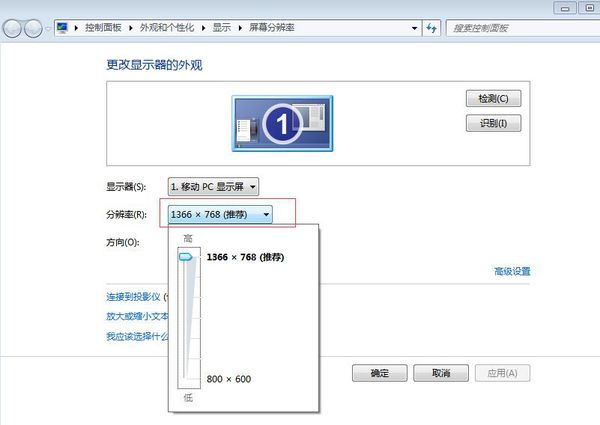Click the refresh icon beside address bar
Screen dimensions: 600x425
[x=432, y=29]
